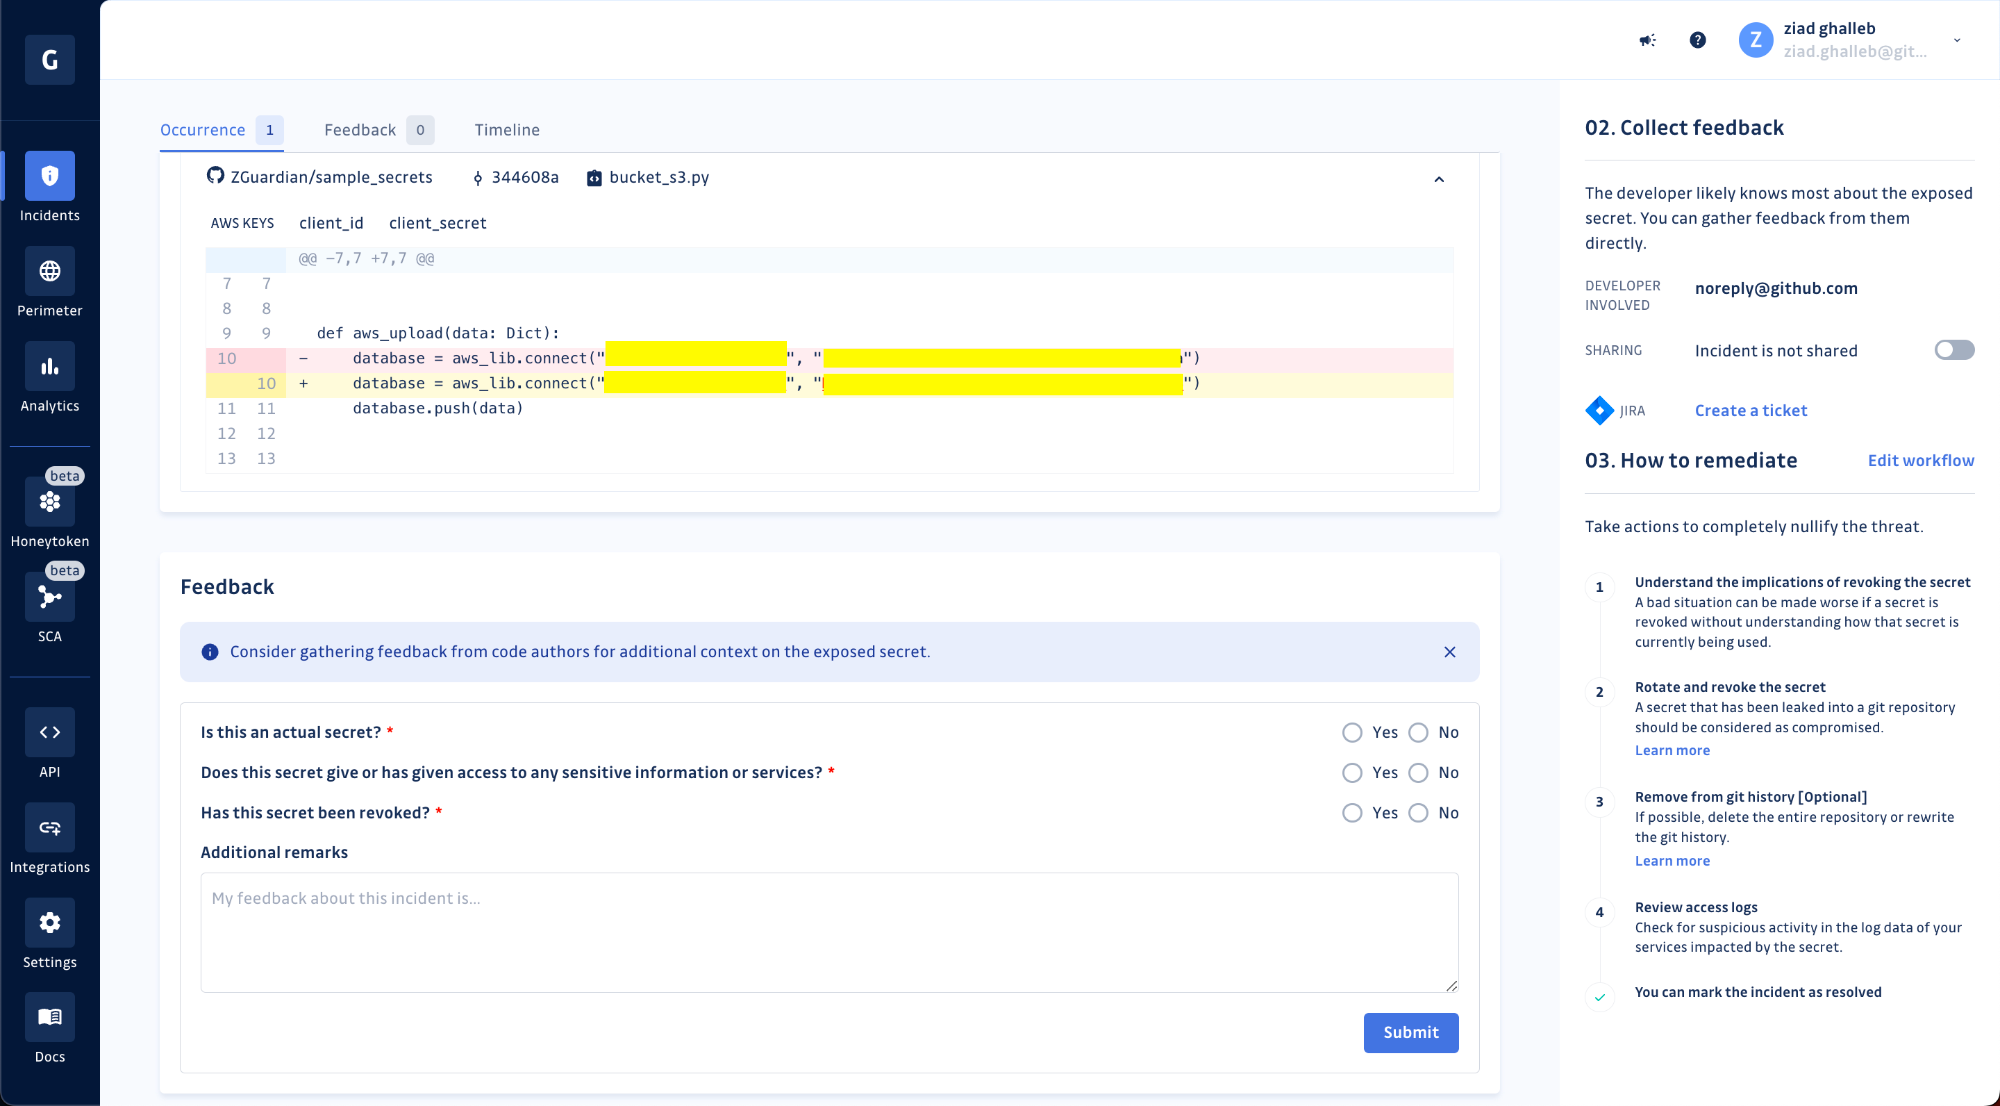The height and width of the screenshot is (1106, 2000).
Task: Click the Submit feedback button
Action: coord(1410,1033)
